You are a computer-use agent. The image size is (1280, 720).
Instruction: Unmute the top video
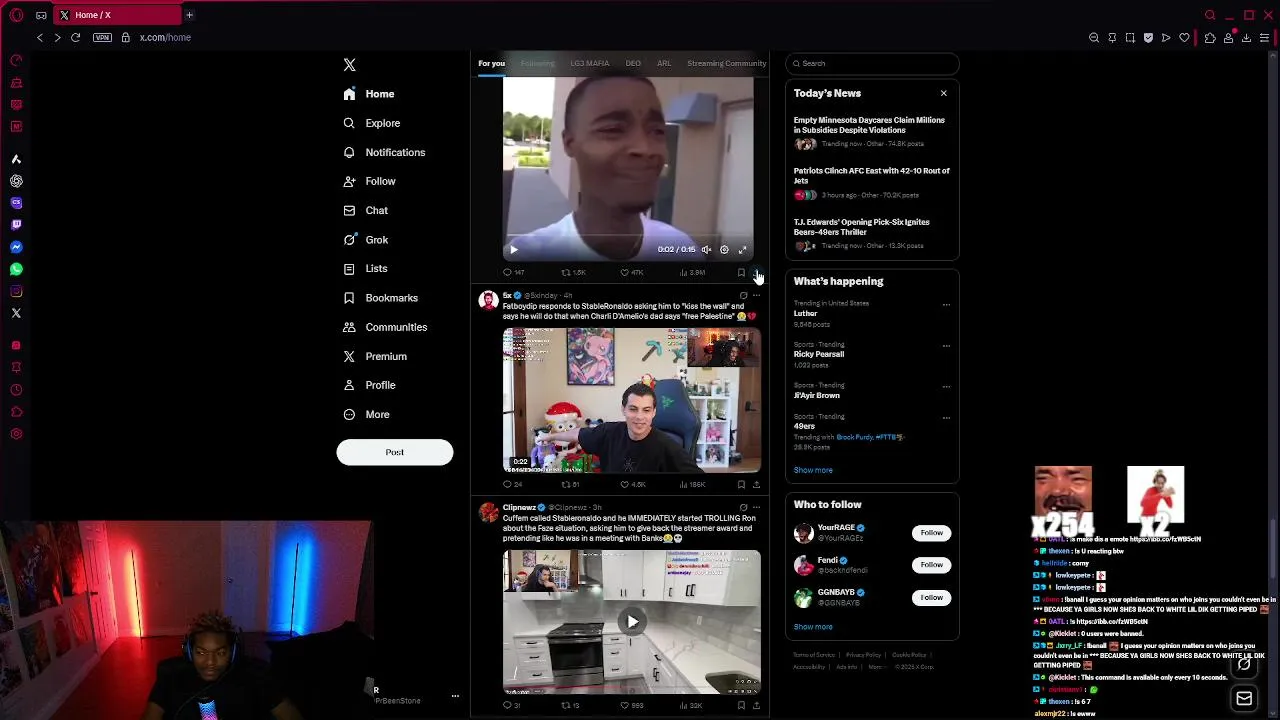(x=706, y=250)
